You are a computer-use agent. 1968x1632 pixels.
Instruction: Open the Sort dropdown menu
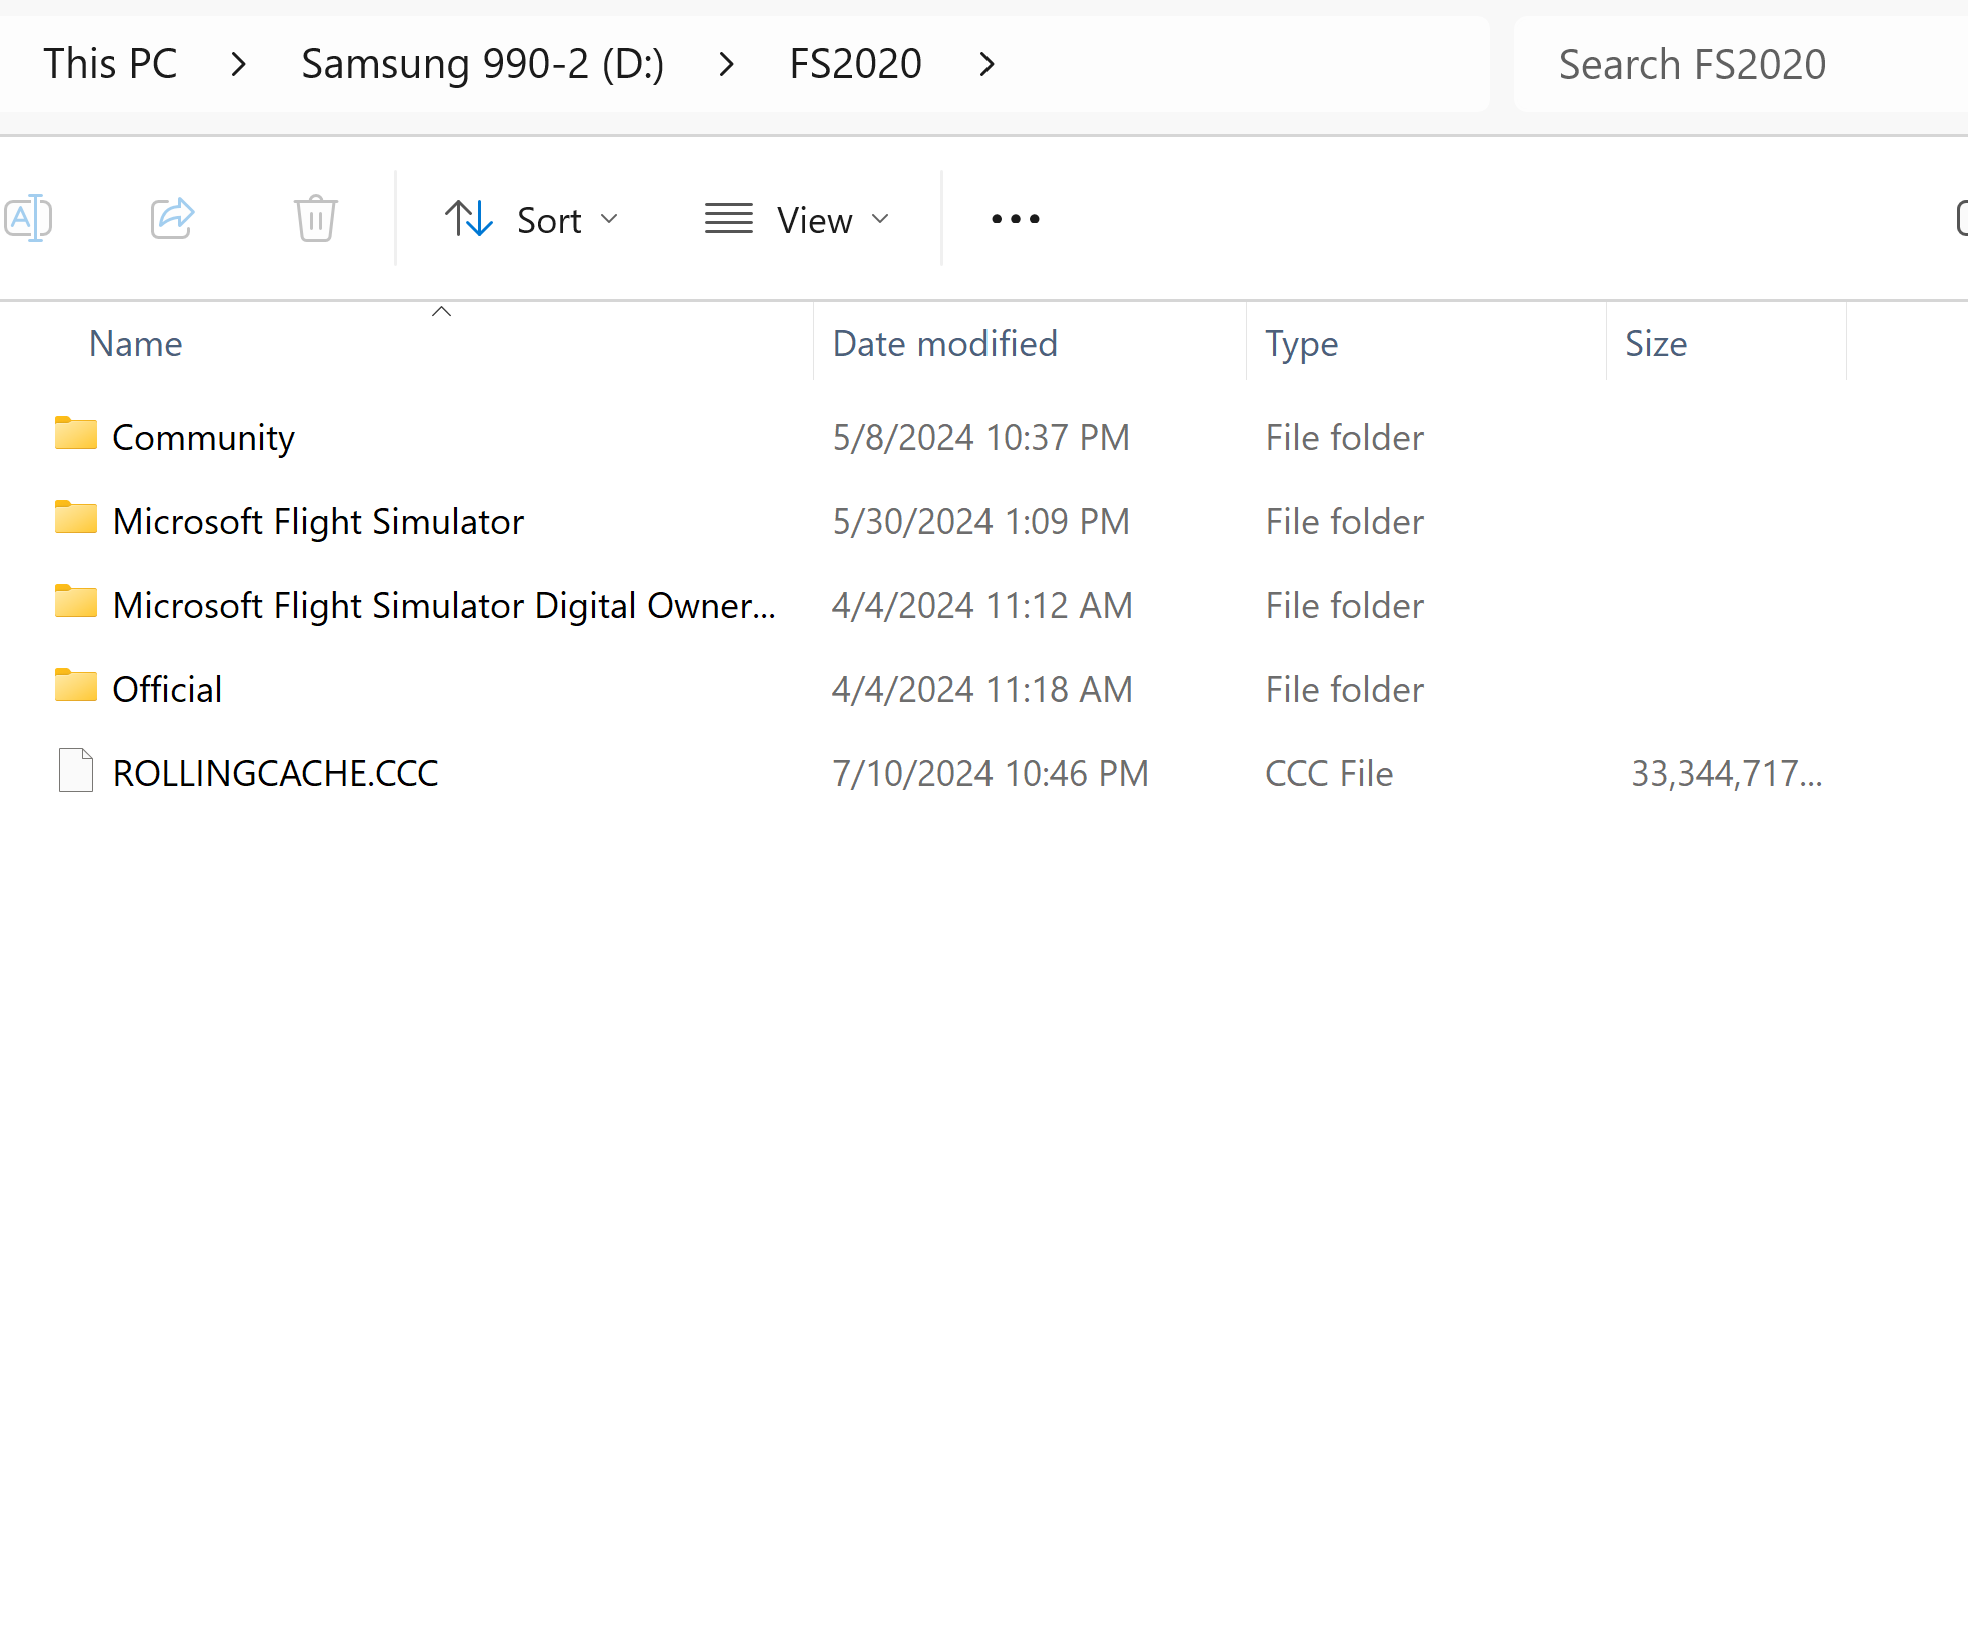(532, 220)
